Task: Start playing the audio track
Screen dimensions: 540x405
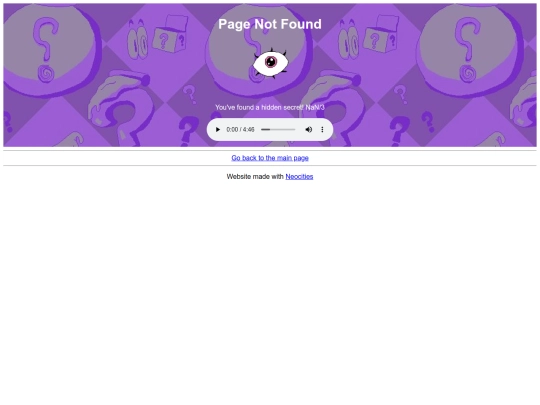Action: click(218, 129)
